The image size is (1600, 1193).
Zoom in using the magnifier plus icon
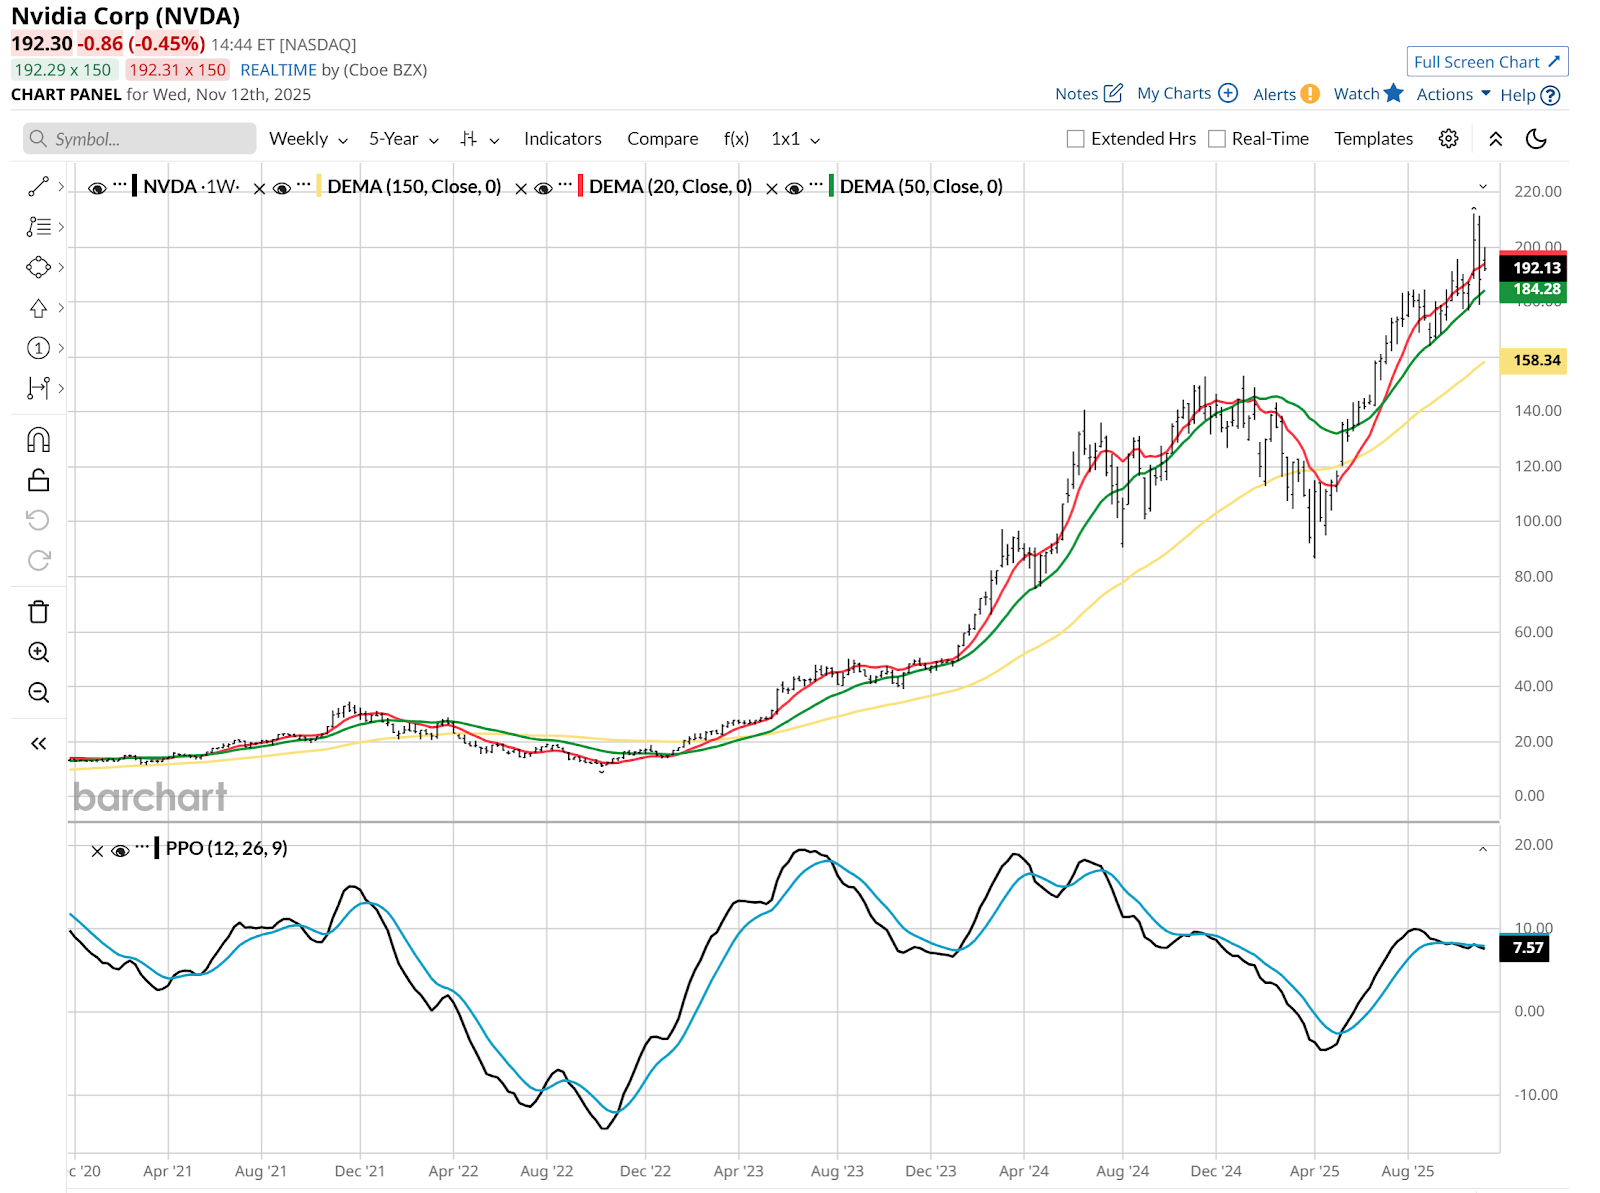[x=38, y=652]
